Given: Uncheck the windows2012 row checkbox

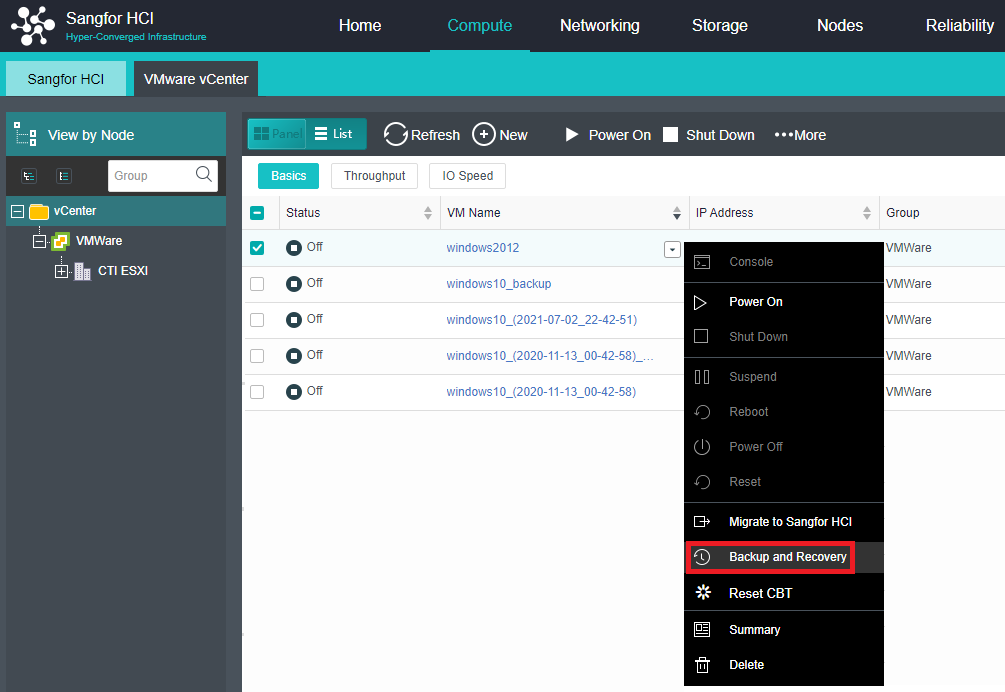Looking at the screenshot, I should pos(257,248).
